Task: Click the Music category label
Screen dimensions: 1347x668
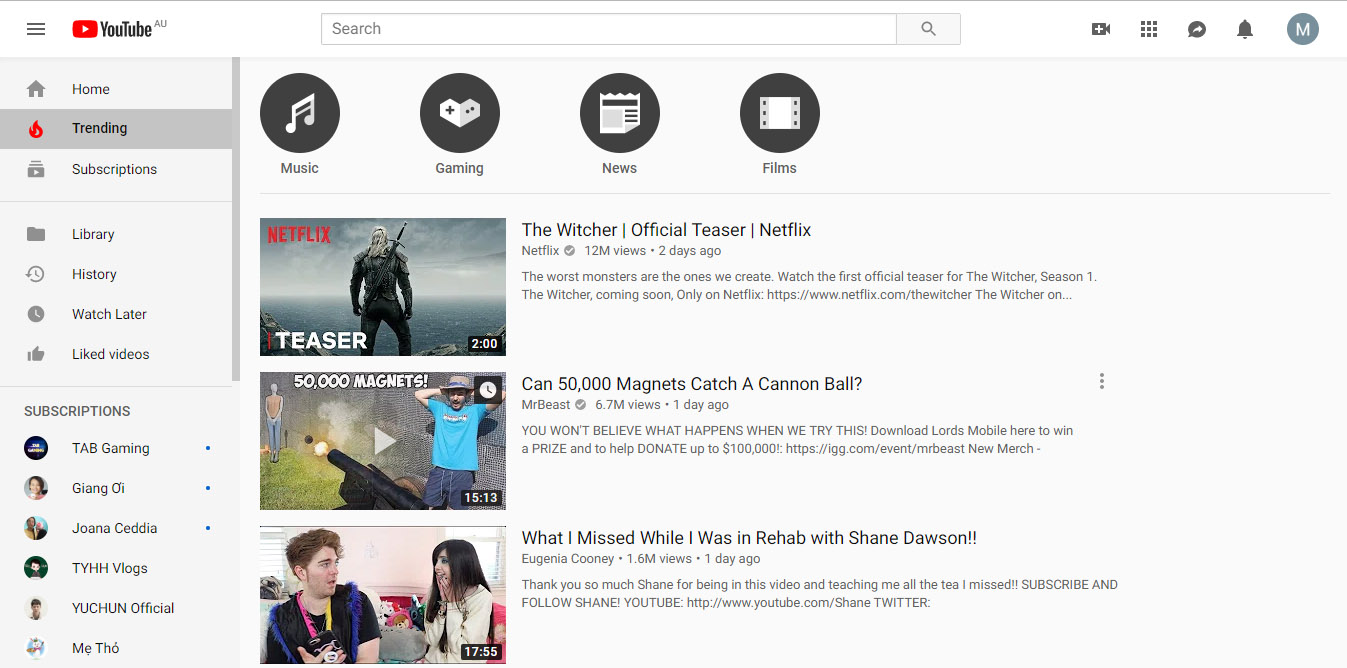Action: click(300, 168)
